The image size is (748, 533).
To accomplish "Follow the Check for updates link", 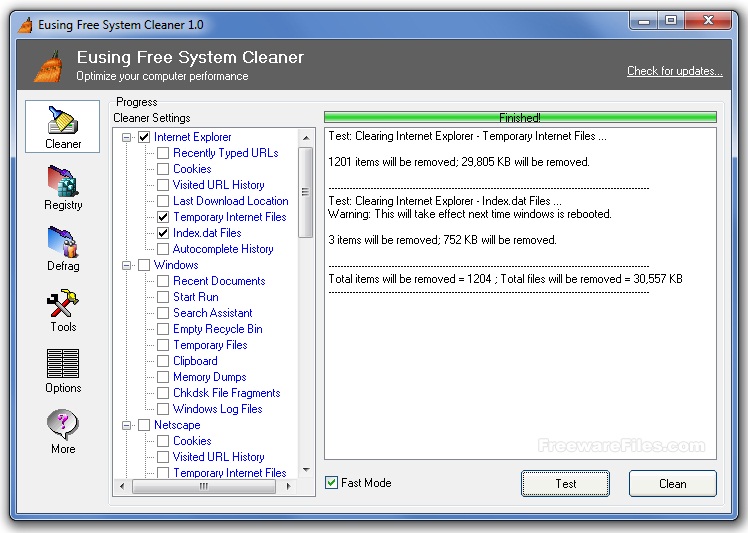I will tap(674, 71).
